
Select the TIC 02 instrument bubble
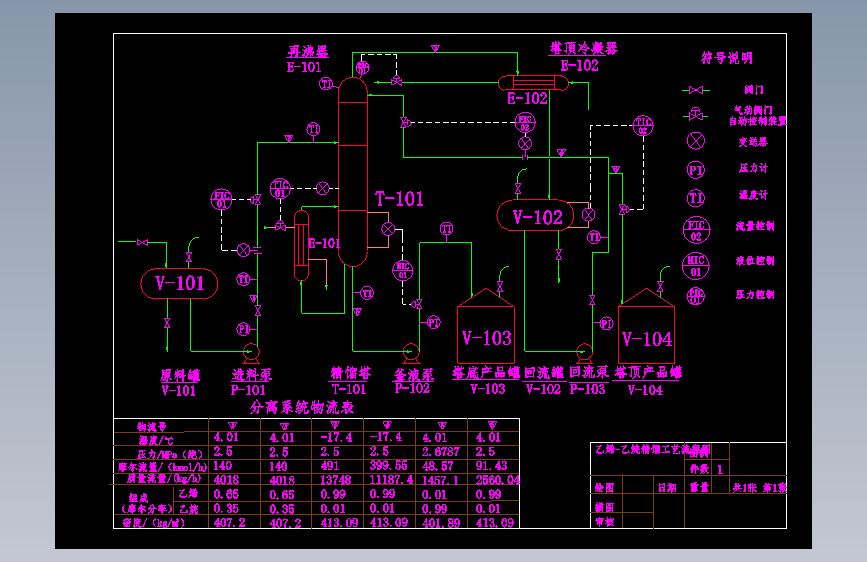click(x=643, y=126)
